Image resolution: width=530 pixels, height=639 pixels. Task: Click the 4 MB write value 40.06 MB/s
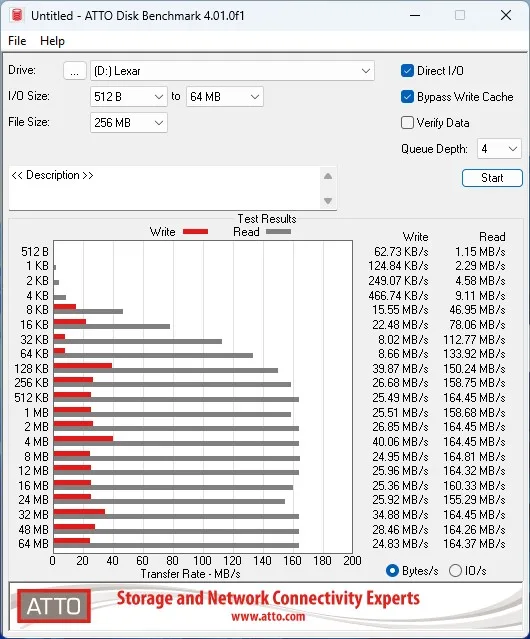pos(400,442)
